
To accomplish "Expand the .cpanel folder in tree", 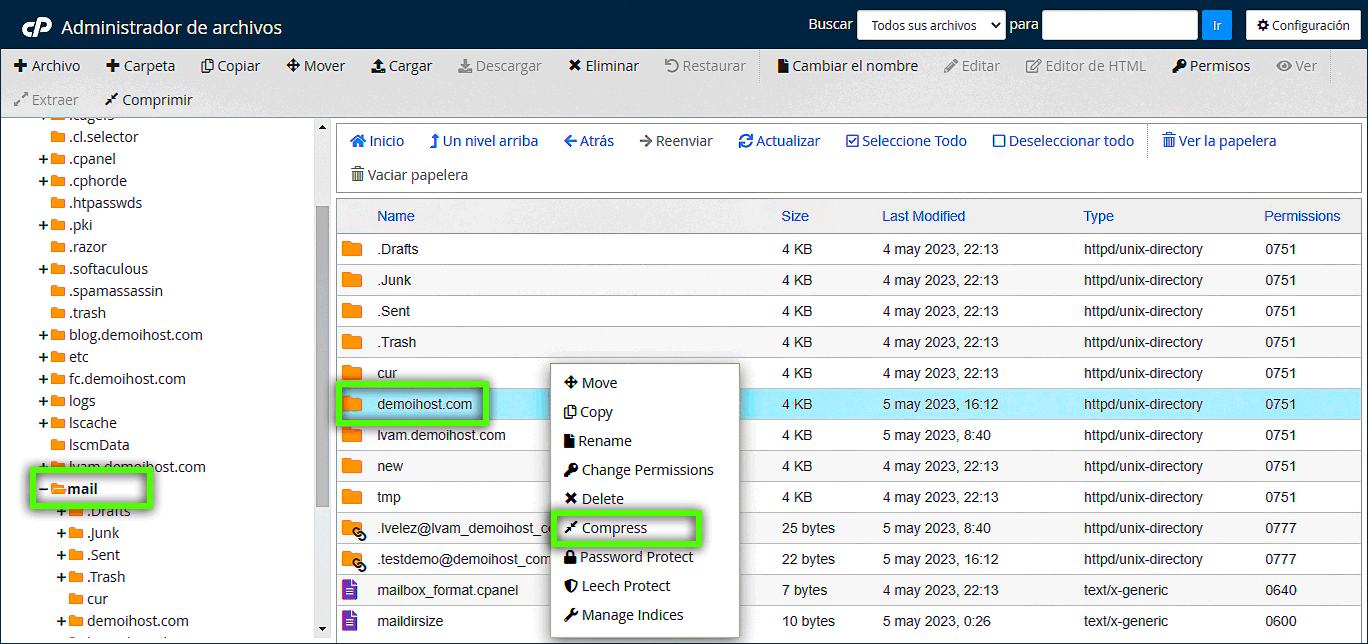I will pyautogui.click(x=43, y=159).
